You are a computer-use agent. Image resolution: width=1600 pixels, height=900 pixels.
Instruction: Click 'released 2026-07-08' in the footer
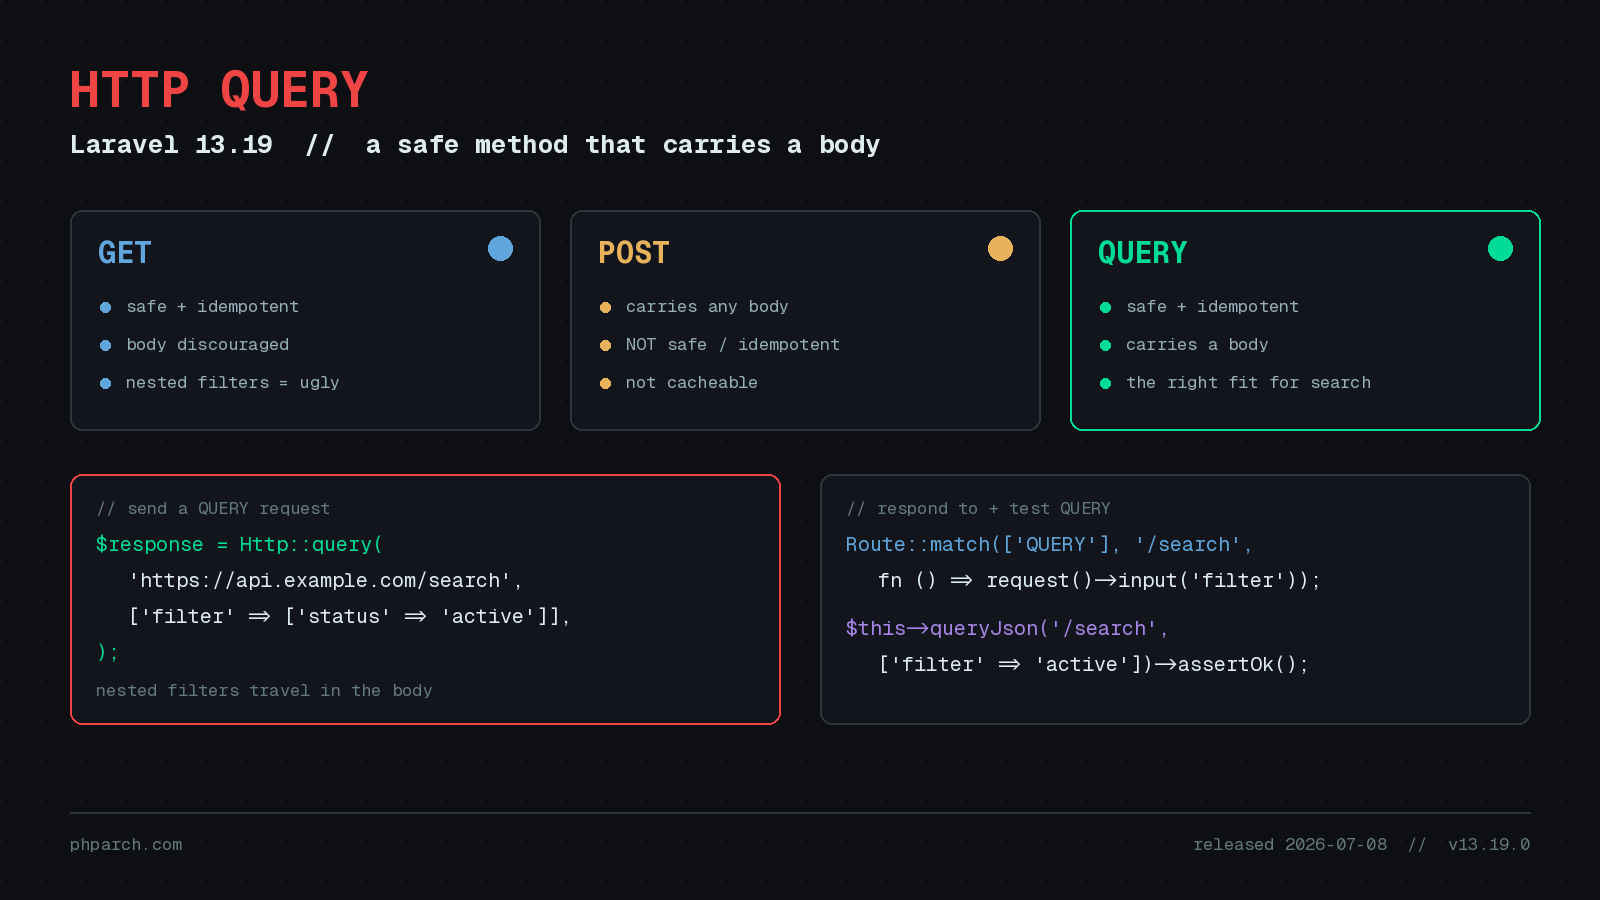1290,845
